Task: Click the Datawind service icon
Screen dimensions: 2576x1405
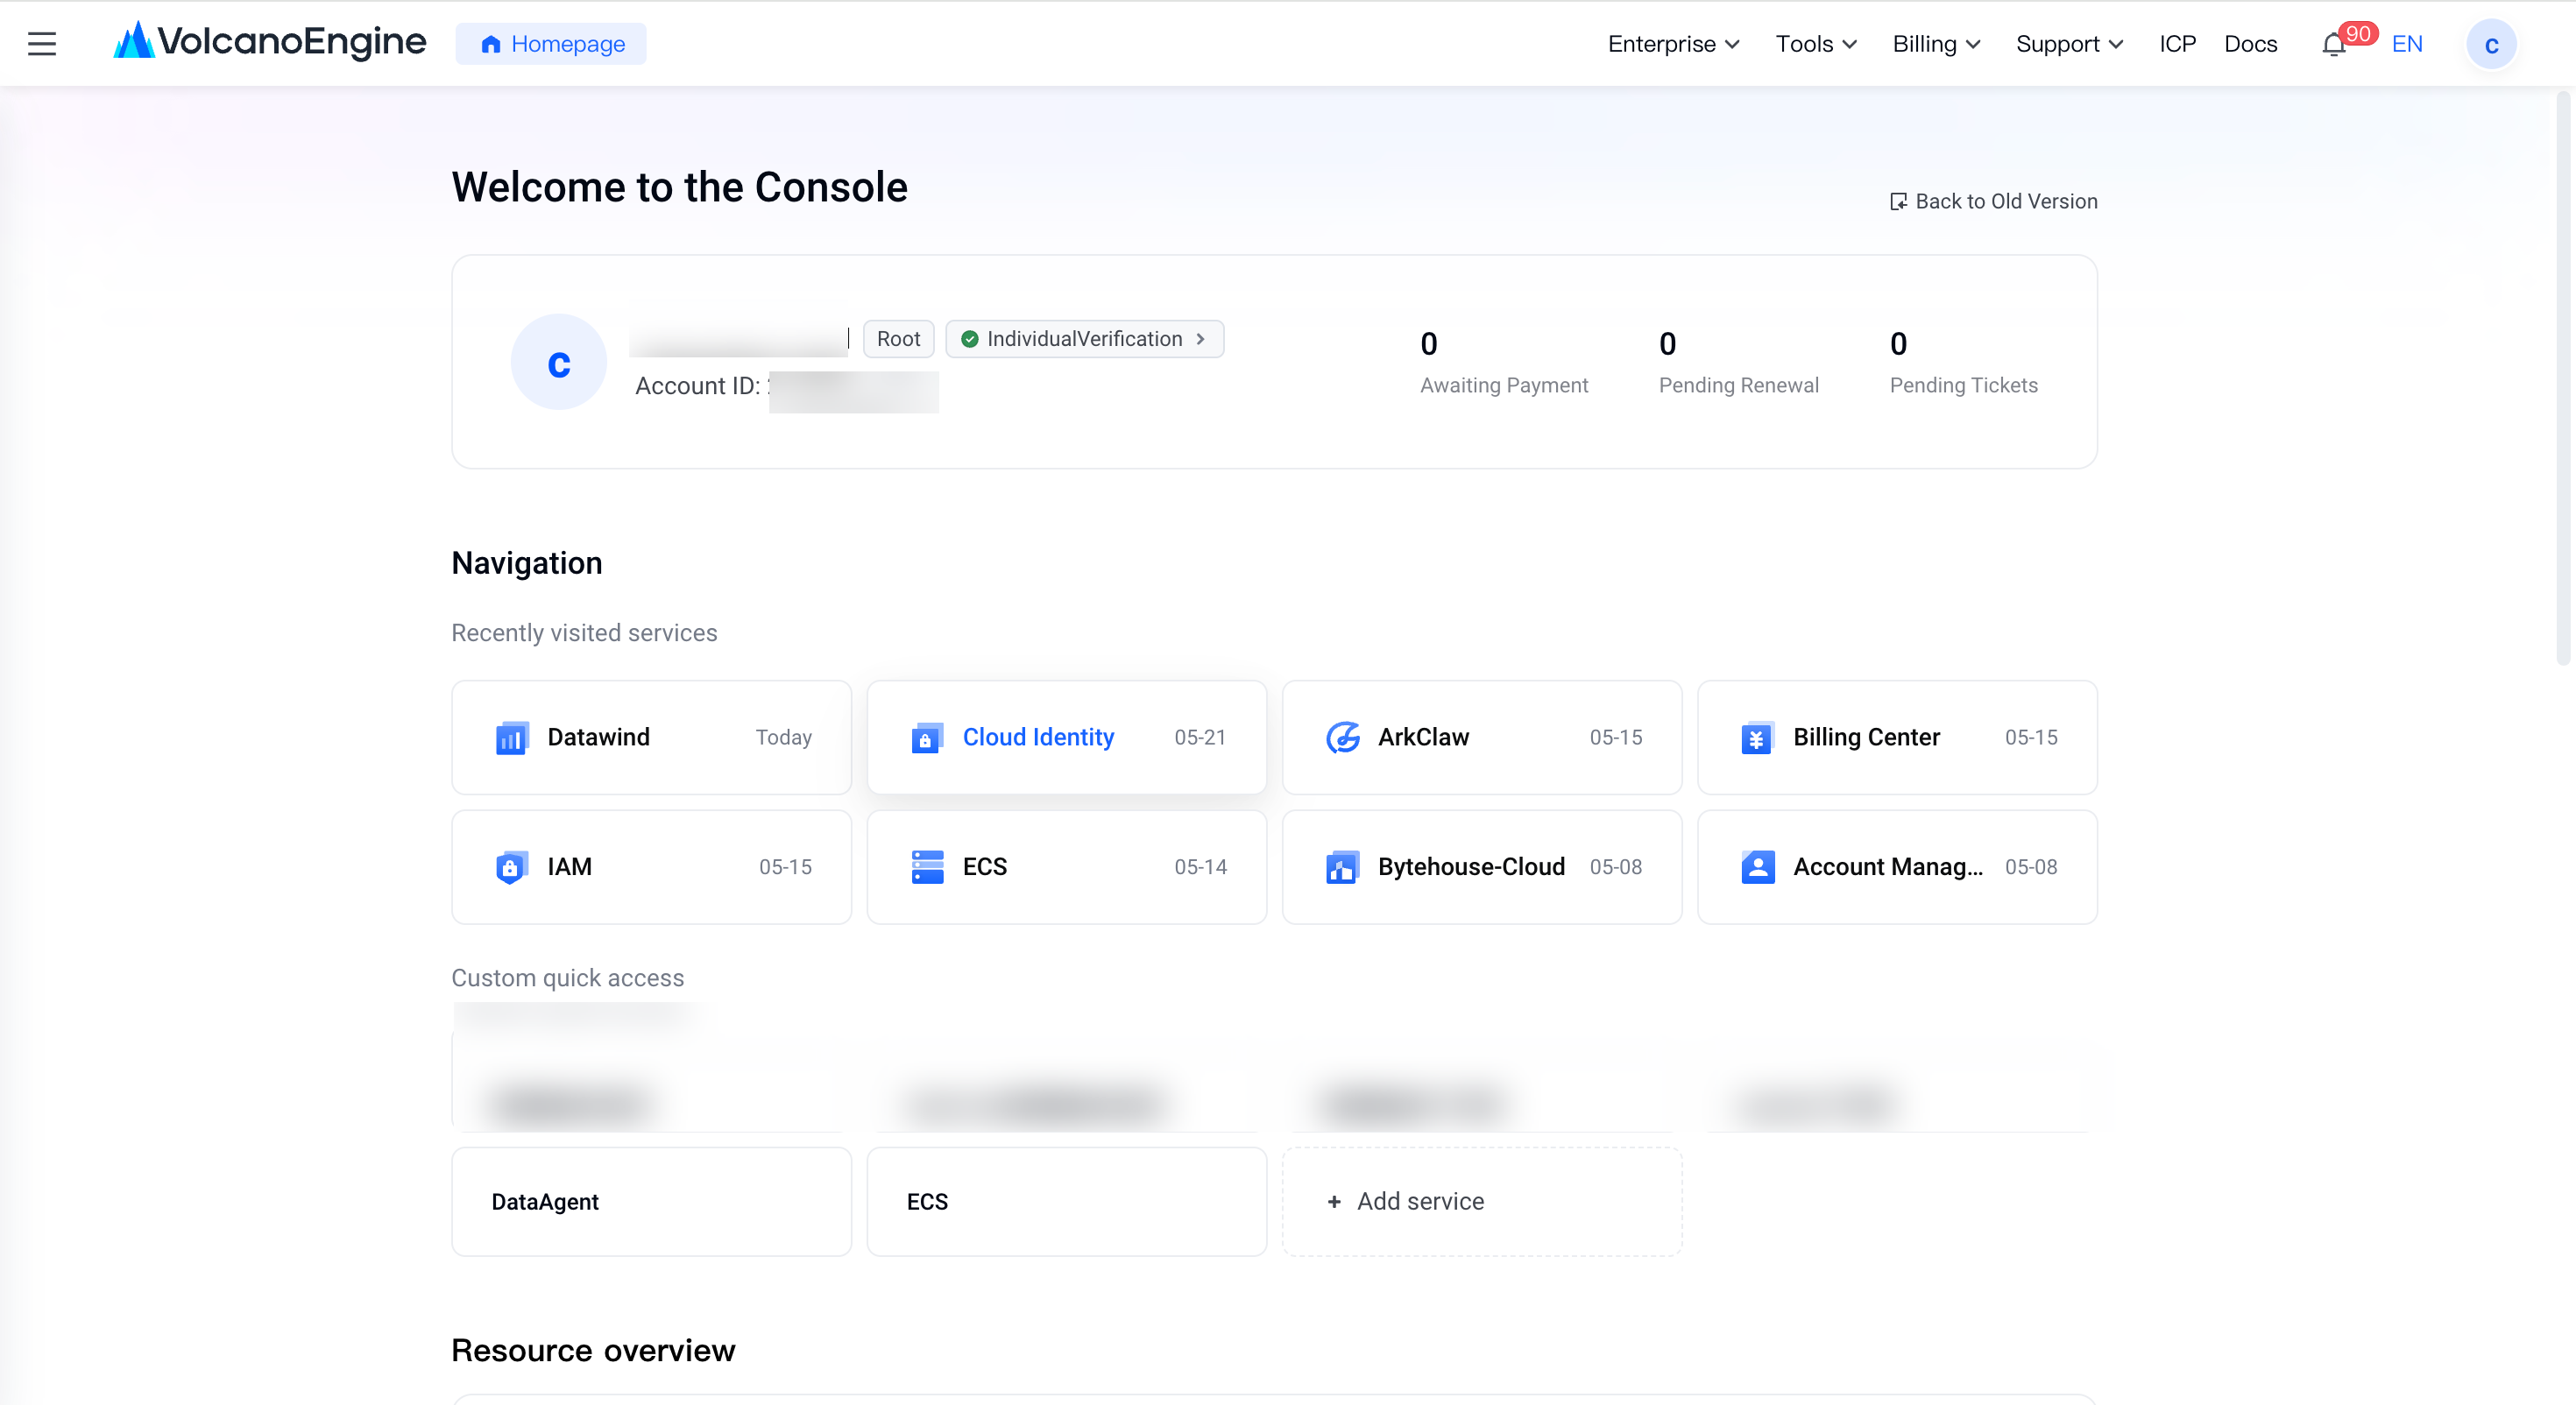Action: (512, 738)
